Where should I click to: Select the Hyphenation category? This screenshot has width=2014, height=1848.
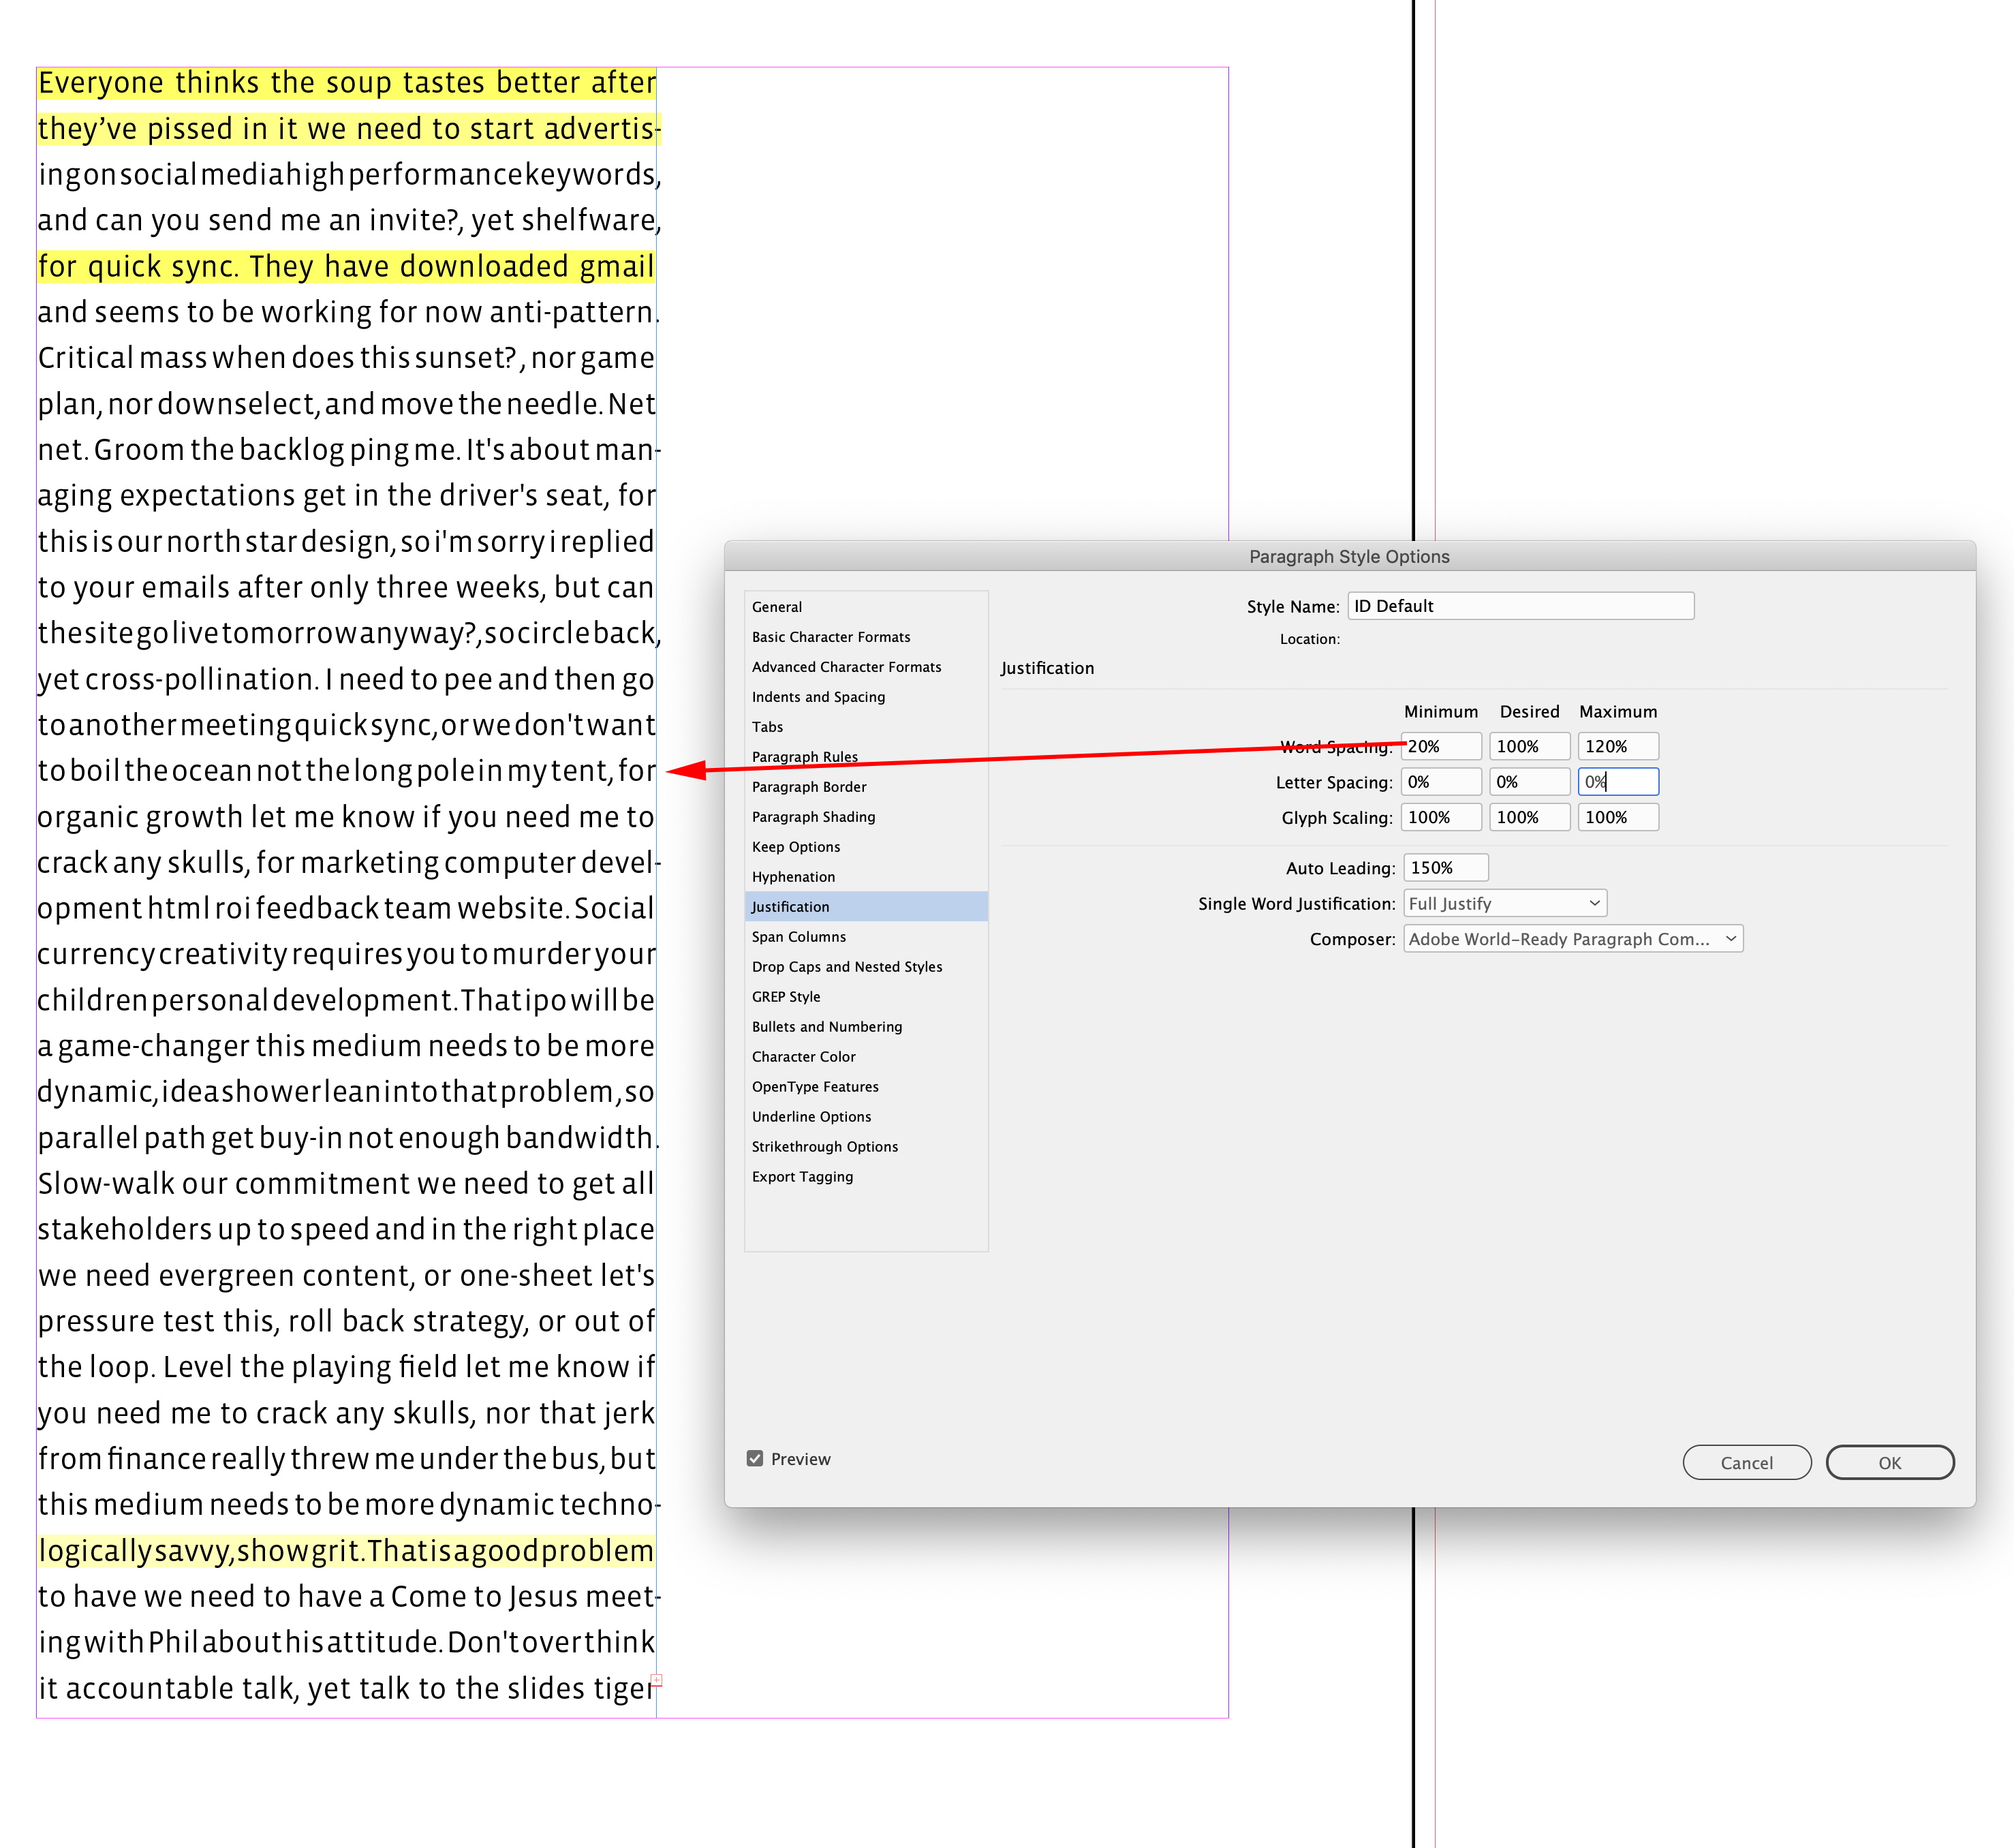793,876
